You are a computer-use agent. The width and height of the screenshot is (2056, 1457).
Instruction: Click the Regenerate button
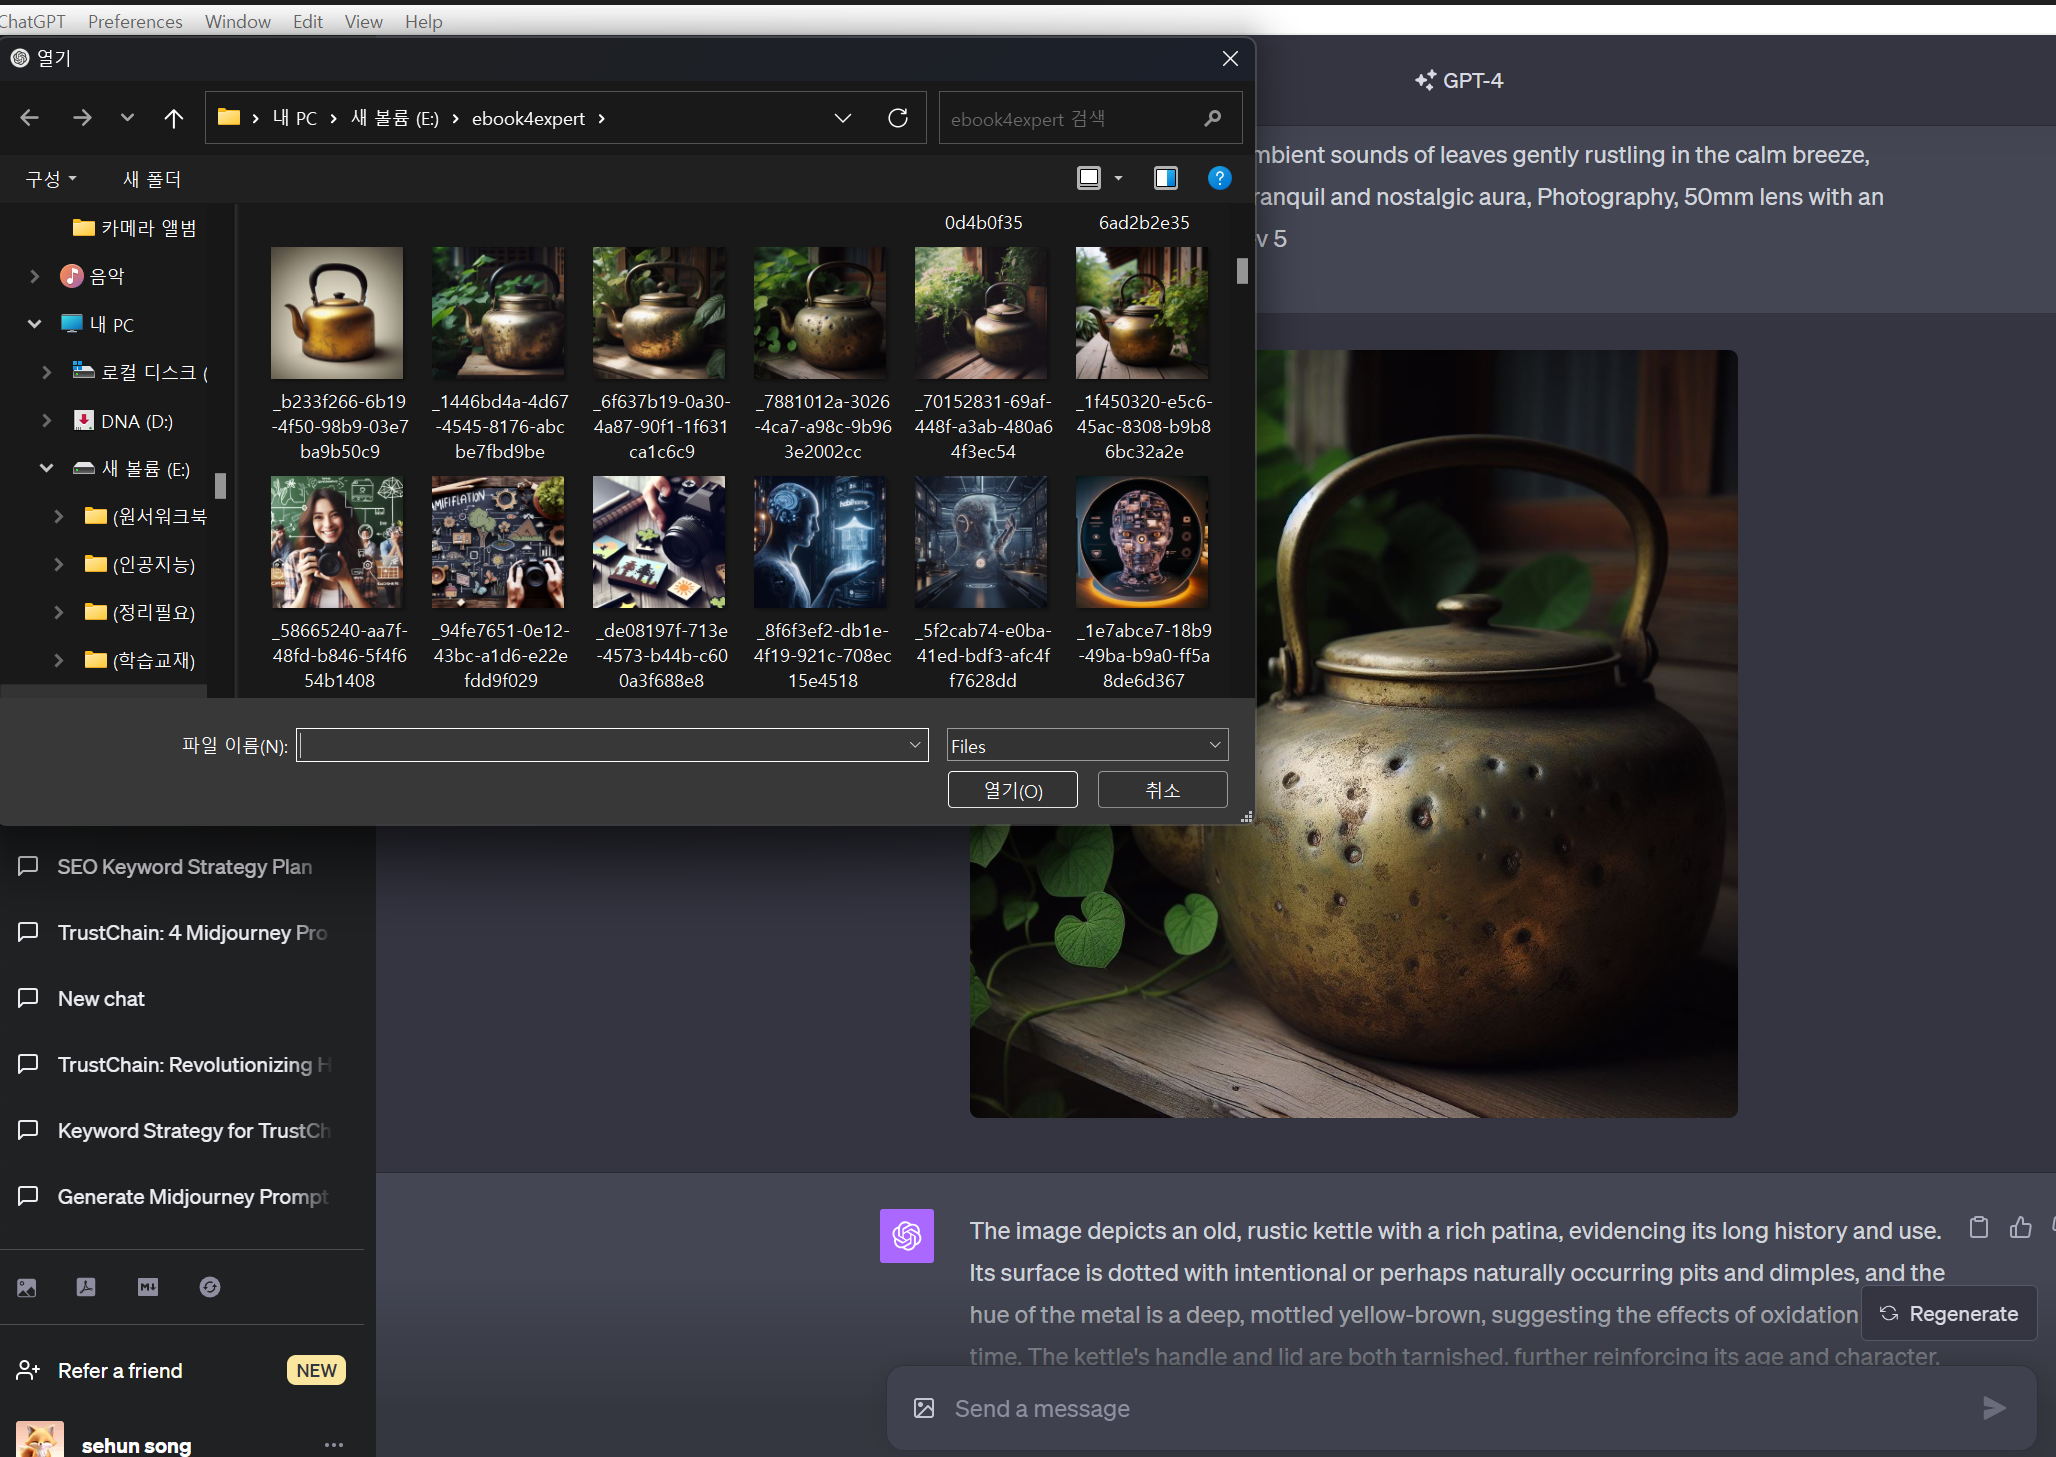1948,1313
